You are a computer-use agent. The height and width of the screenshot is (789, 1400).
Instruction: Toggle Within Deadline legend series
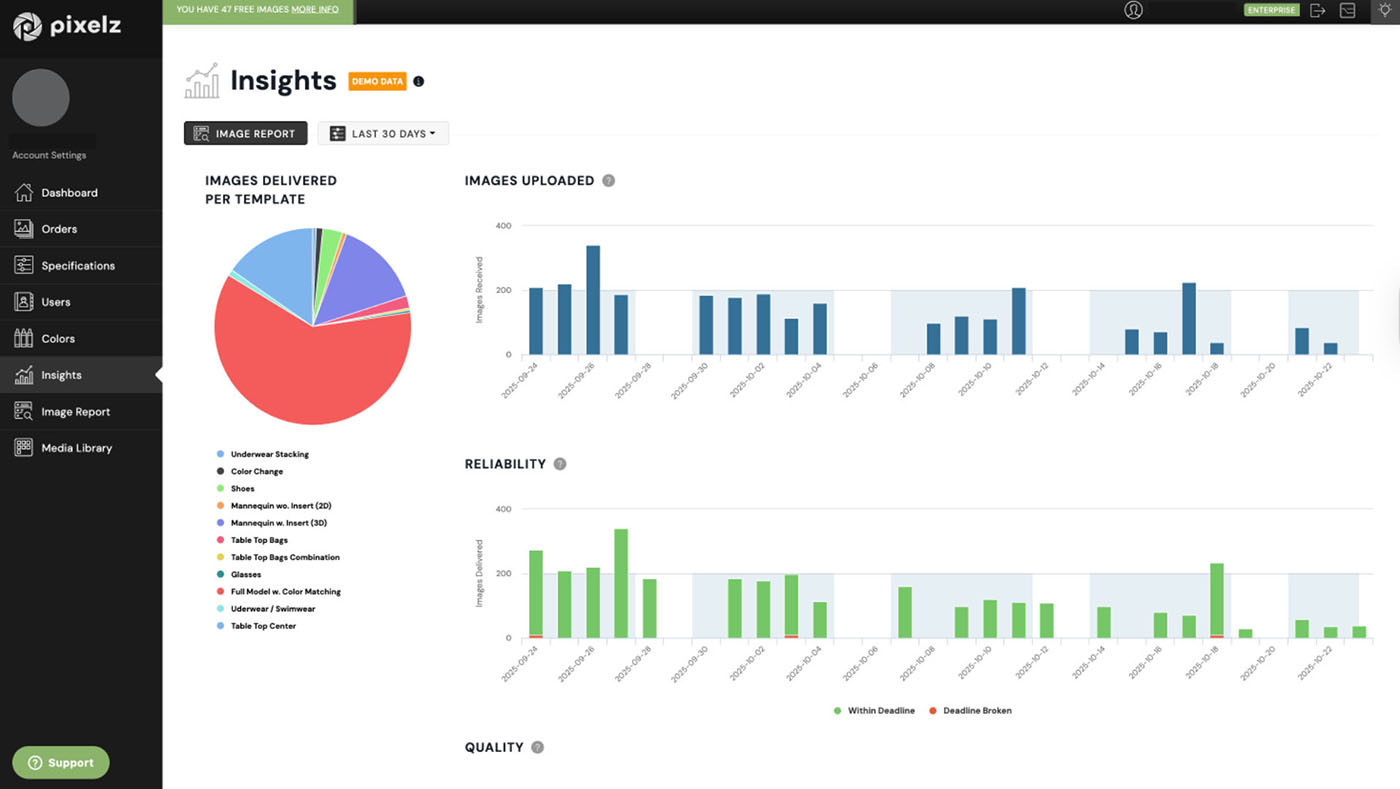point(874,711)
